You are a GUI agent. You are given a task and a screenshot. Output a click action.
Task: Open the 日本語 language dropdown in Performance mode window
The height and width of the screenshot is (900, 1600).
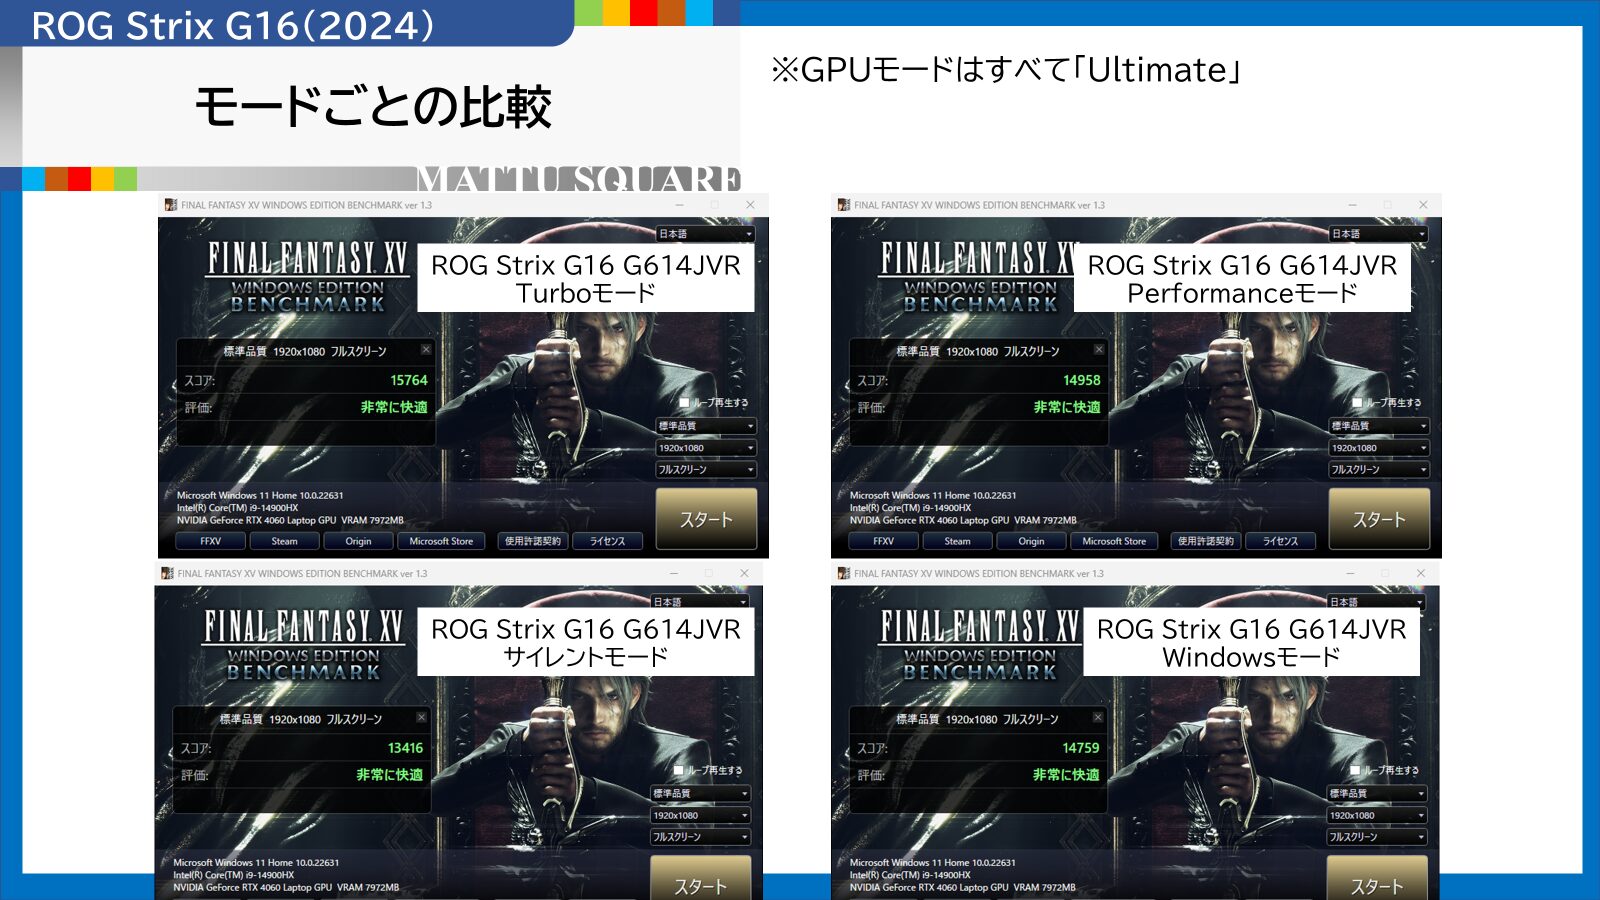click(1379, 234)
